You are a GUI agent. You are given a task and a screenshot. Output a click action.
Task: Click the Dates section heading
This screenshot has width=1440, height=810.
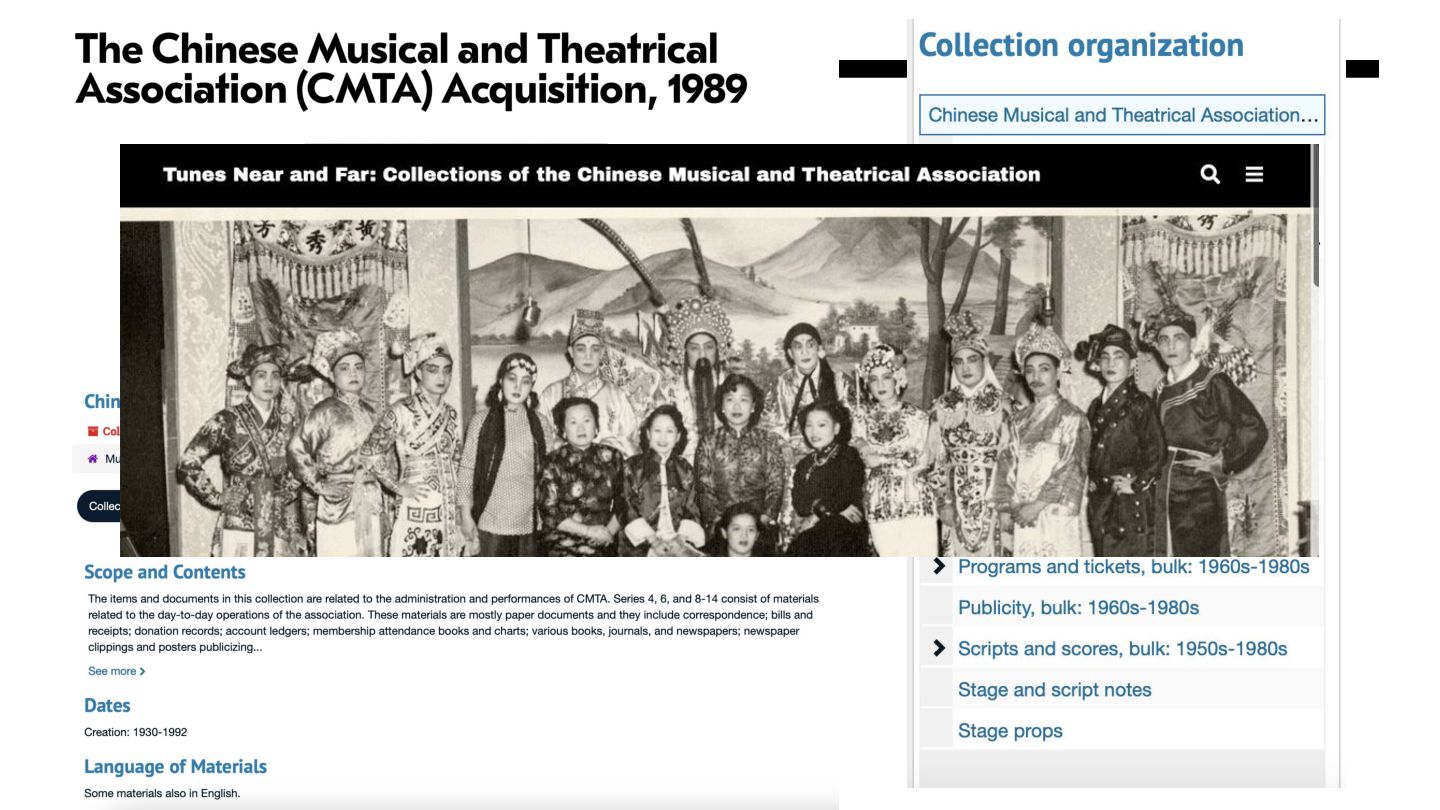tap(107, 705)
